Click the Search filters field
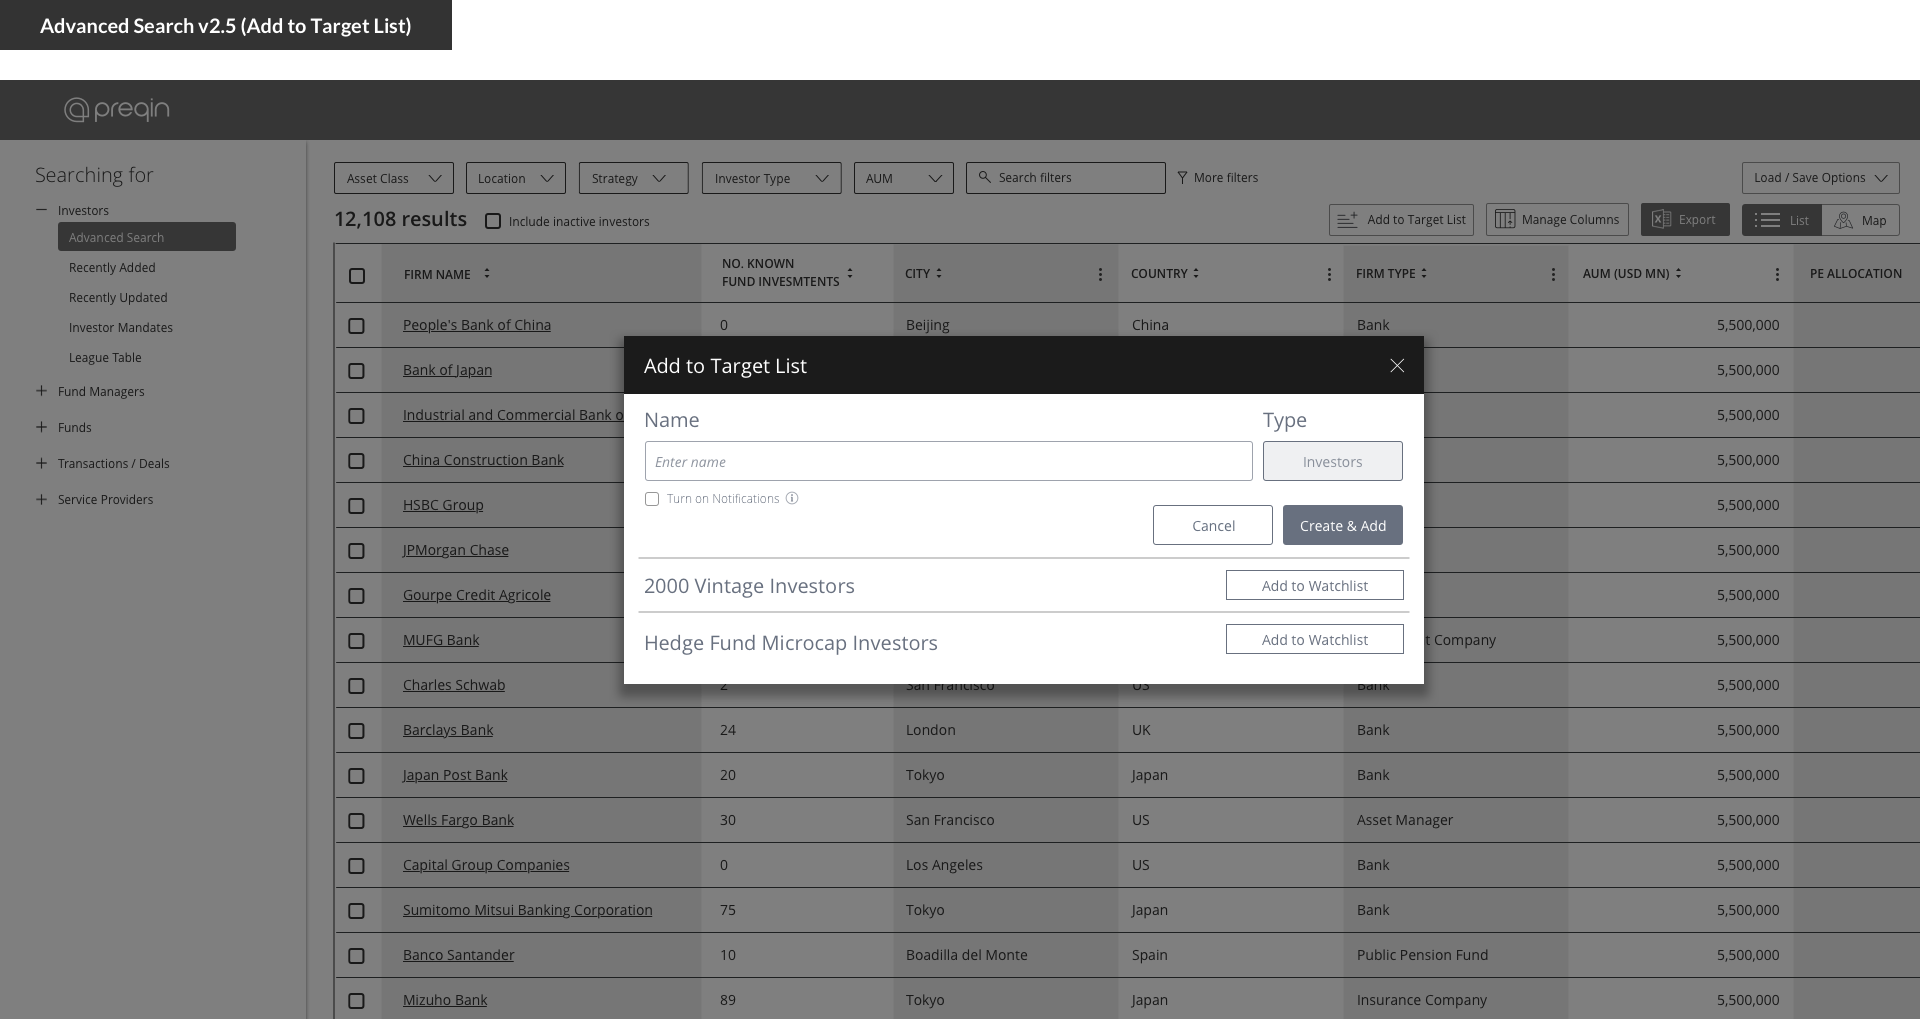This screenshot has height=1019, width=1920. point(1066,178)
